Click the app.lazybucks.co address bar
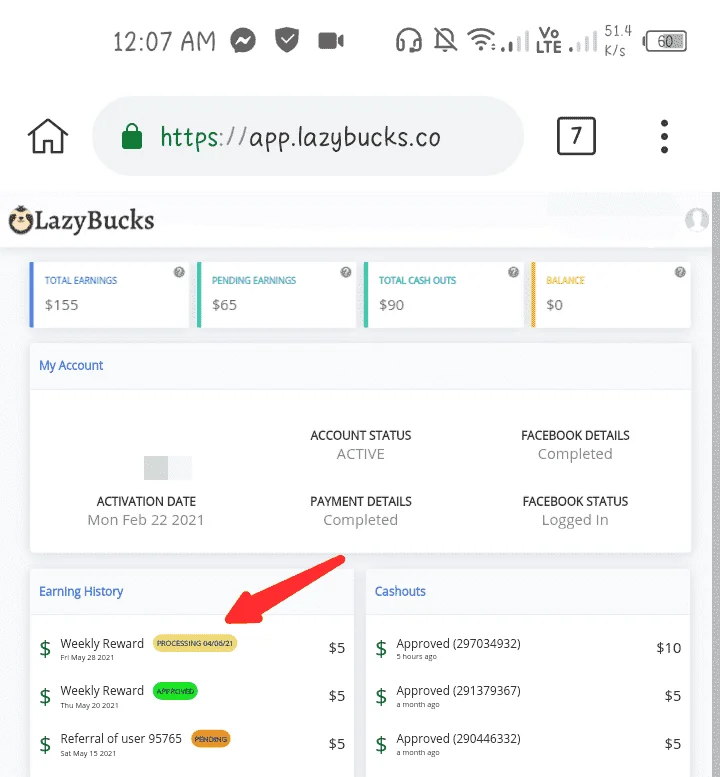Image resolution: width=720 pixels, height=777 pixels. (308, 136)
